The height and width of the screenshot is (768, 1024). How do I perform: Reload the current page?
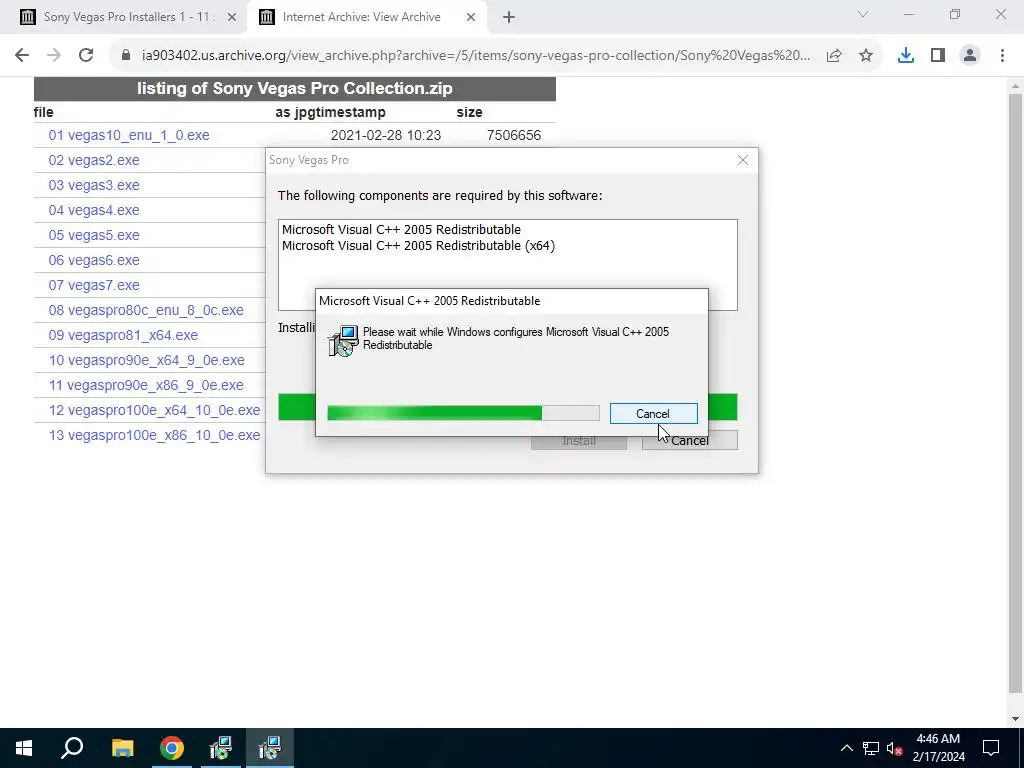[86, 56]
